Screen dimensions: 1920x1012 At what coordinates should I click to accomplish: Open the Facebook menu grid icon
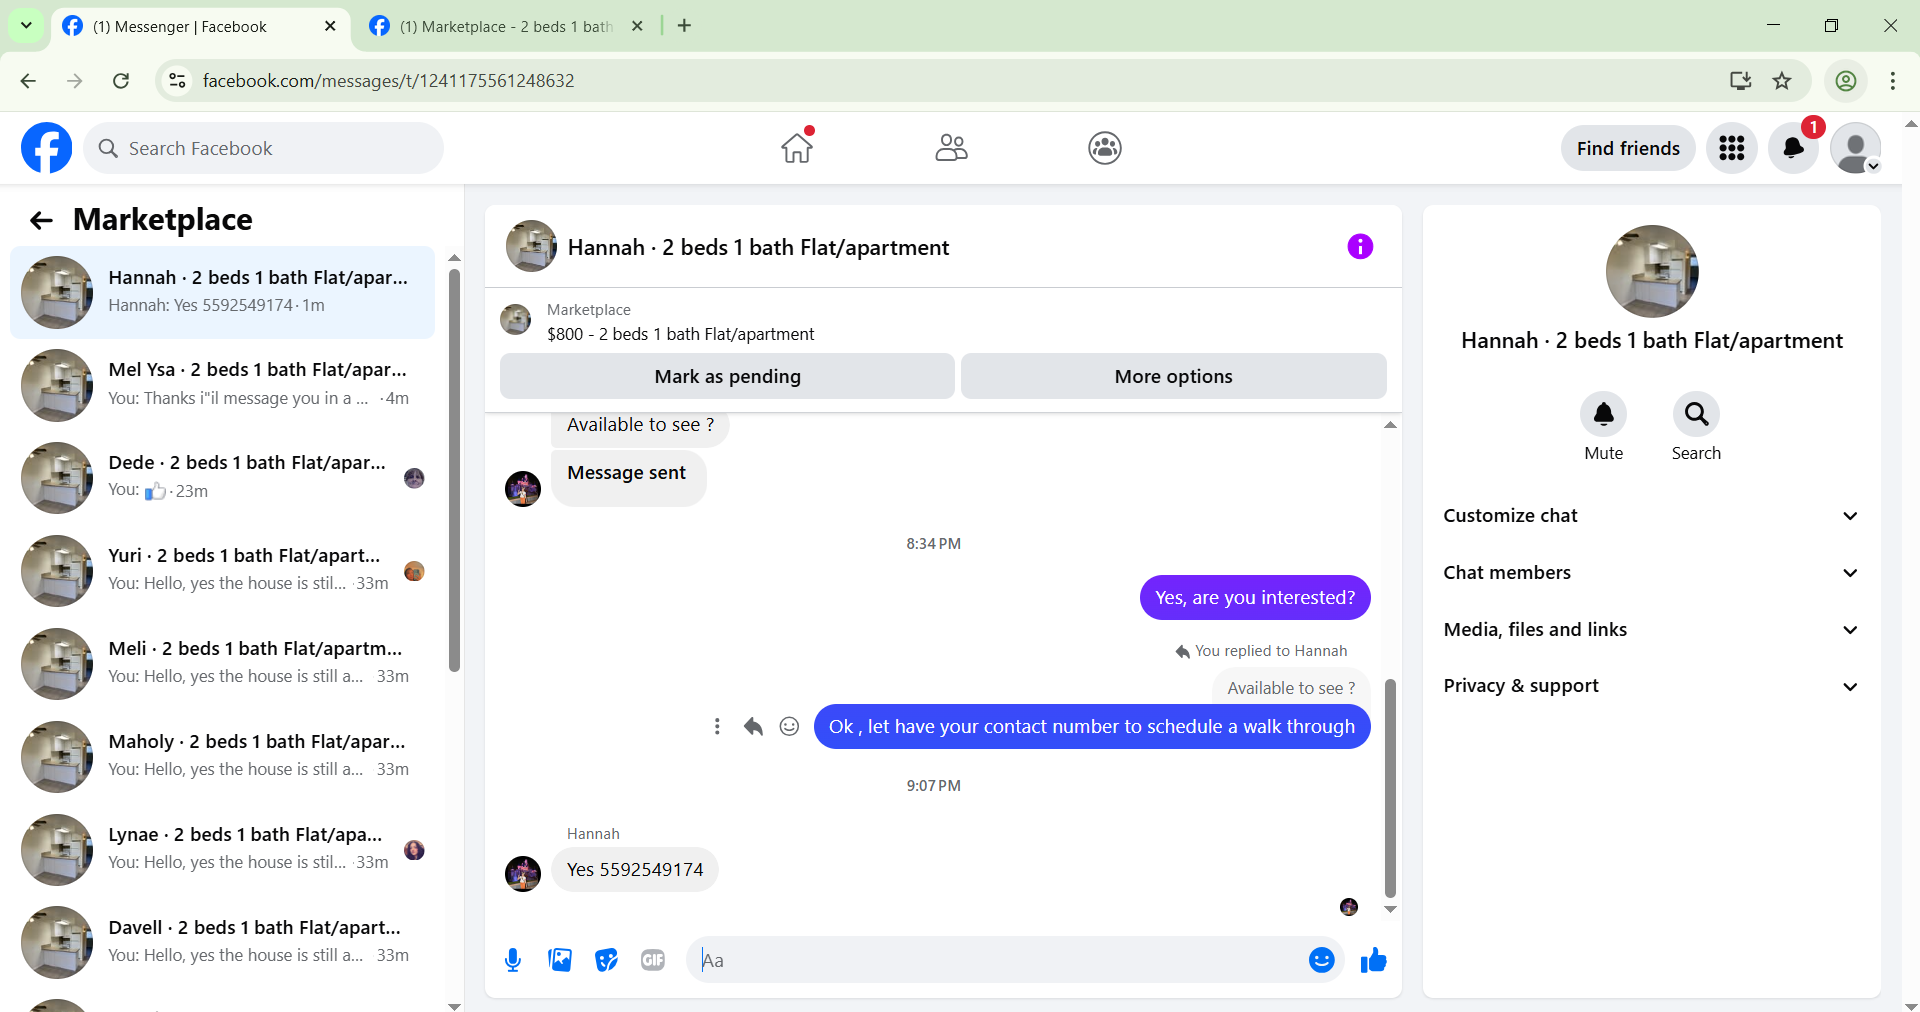coord(1732,148)
